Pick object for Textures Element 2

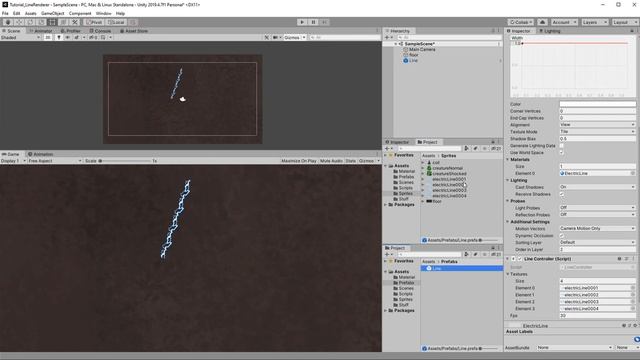[x=633, y=302]
